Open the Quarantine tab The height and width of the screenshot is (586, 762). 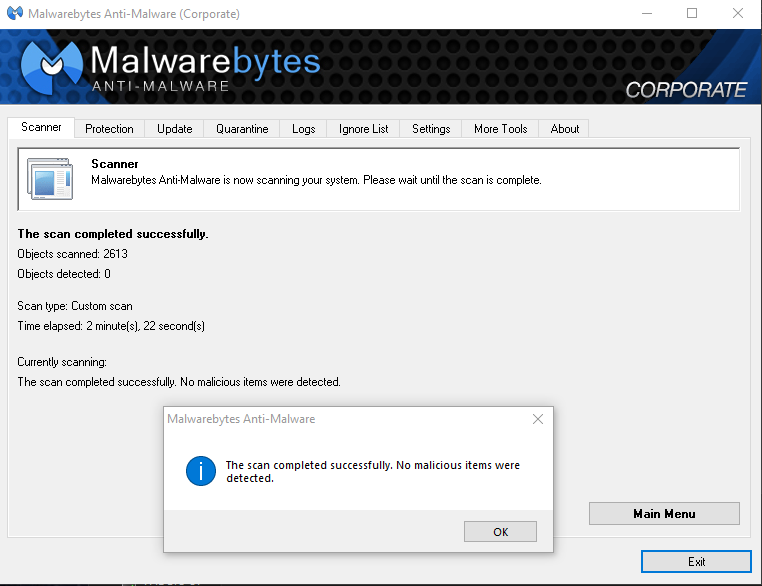242,129
